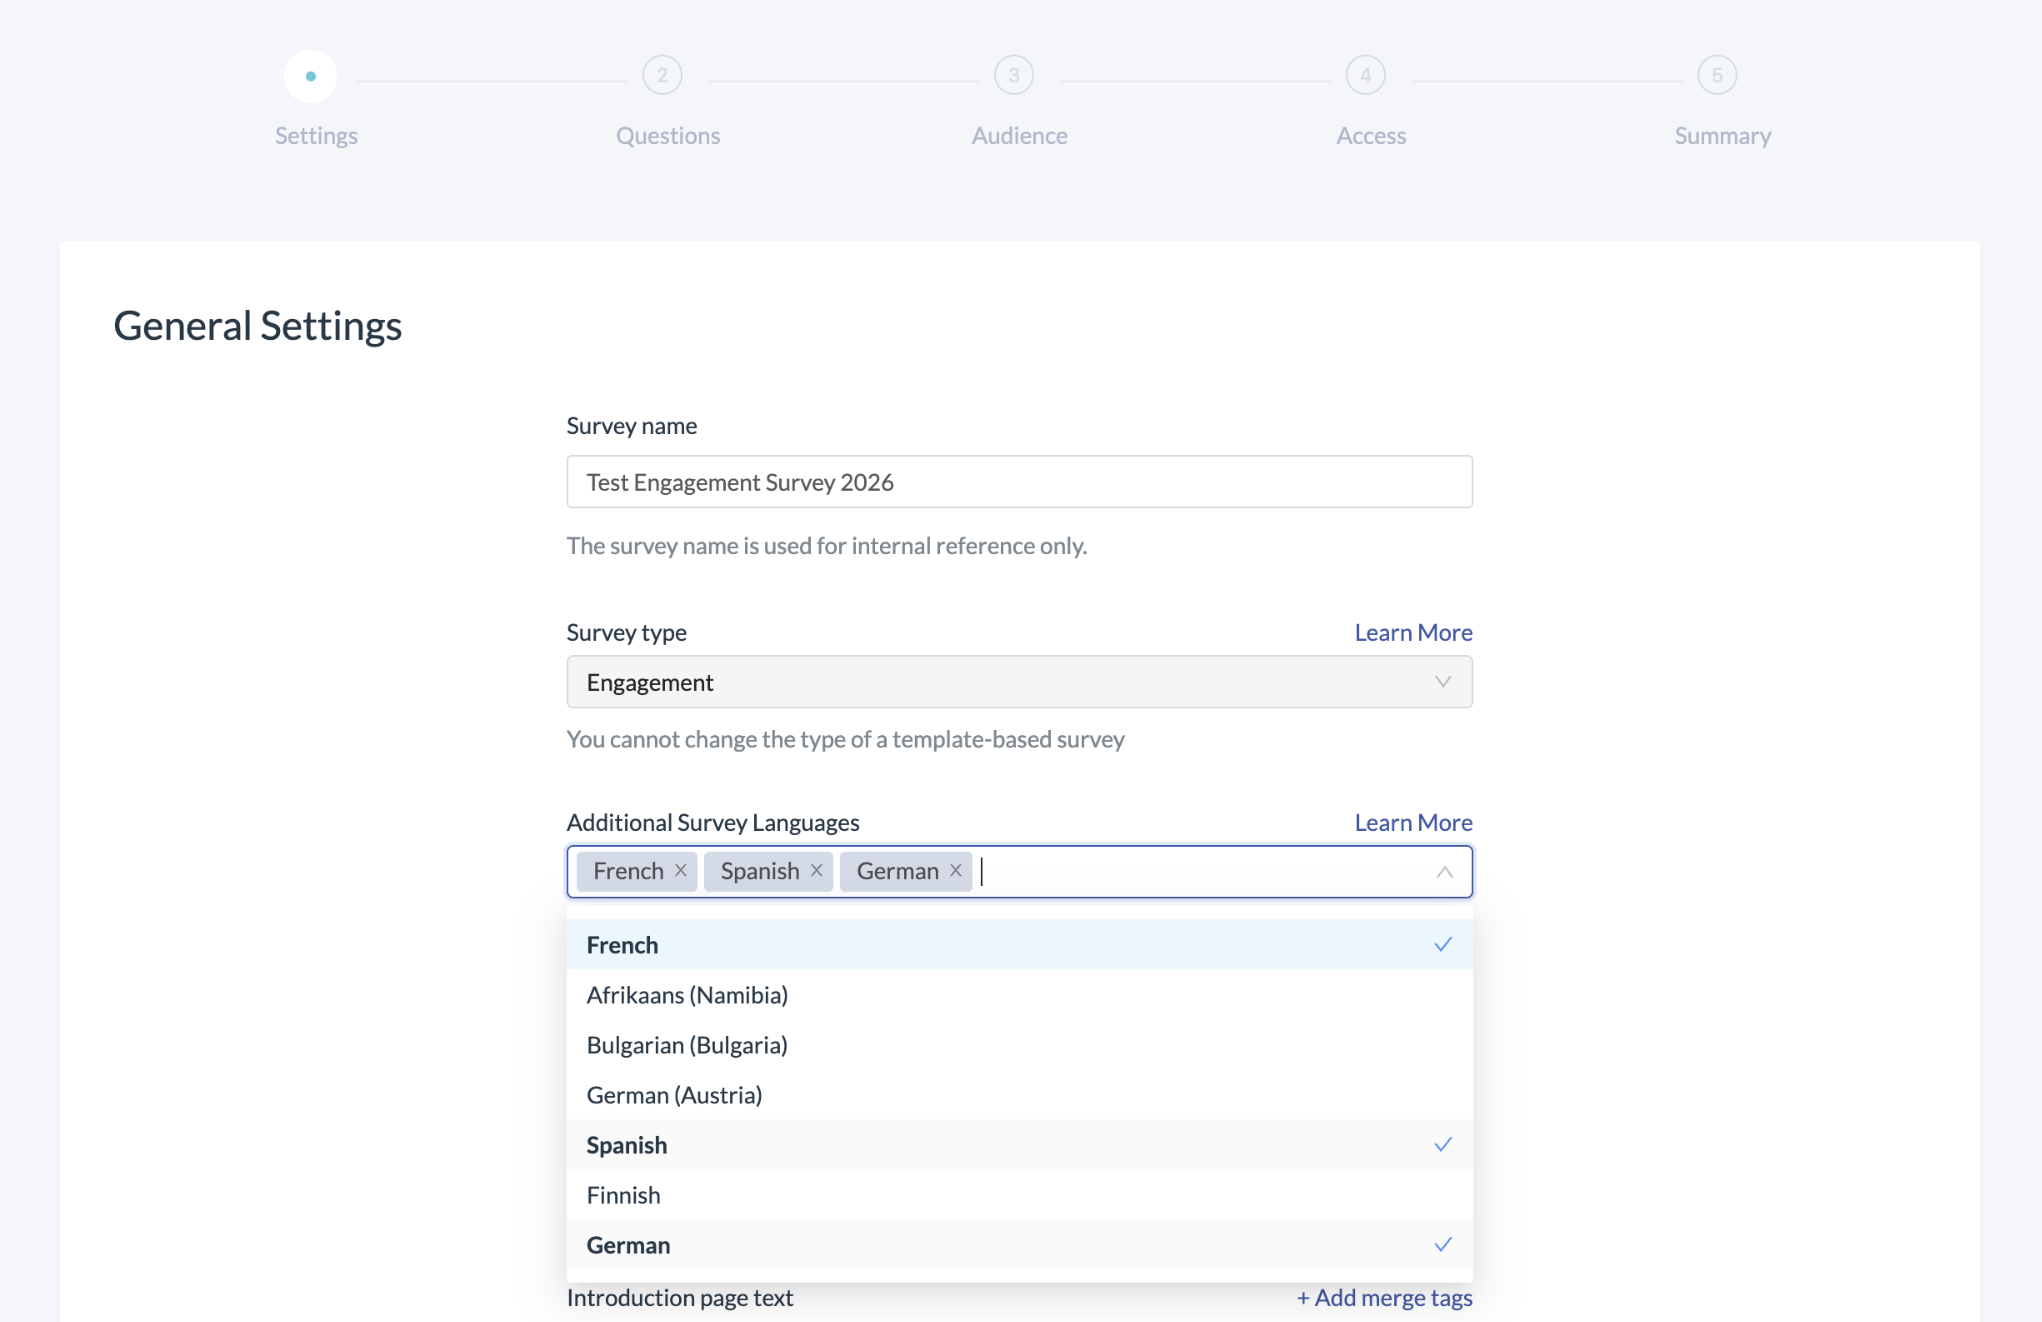Open the Survey type dropdown arrow
The width and height of the screenshot is (2042, 1322).
[1443, 682]
